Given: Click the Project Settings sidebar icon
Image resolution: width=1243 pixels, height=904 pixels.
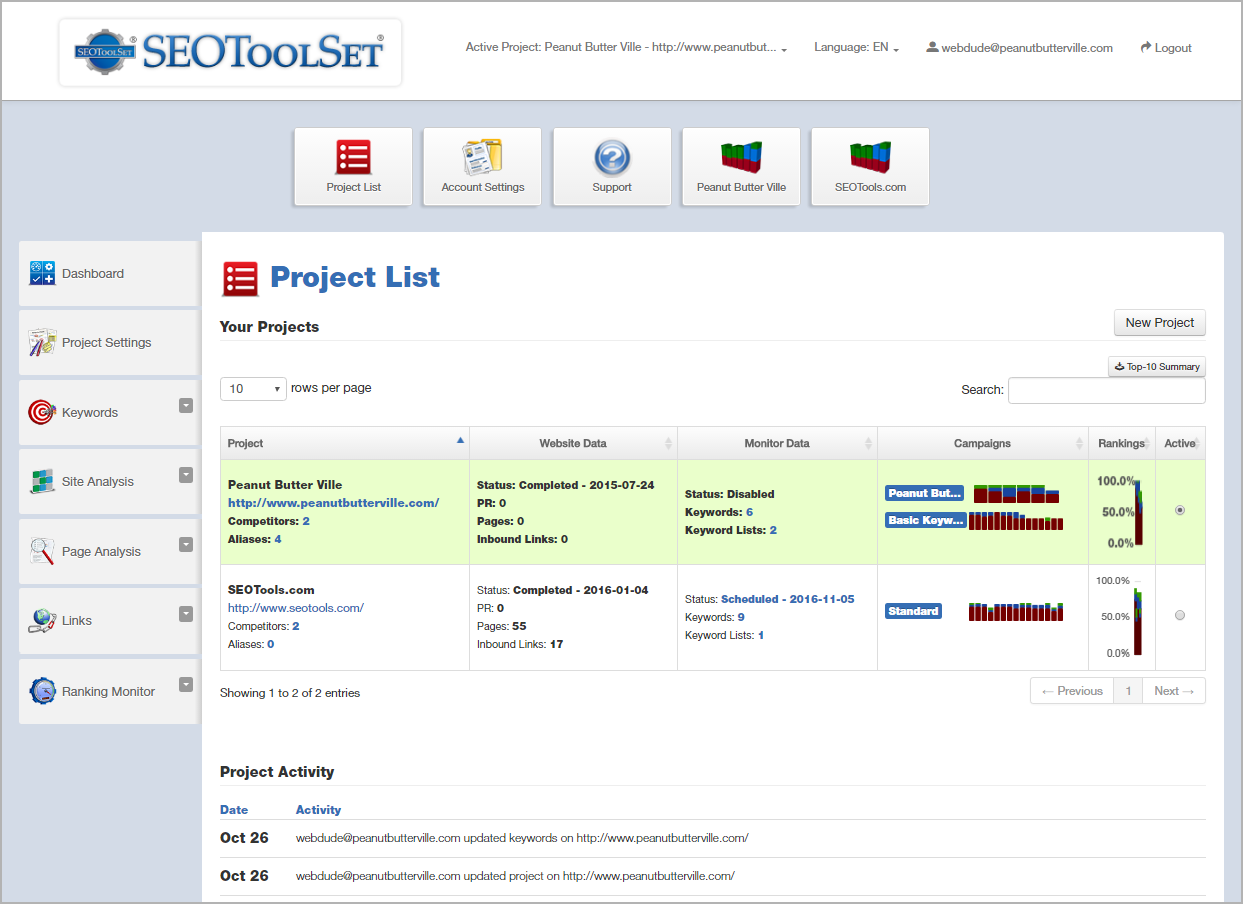Looking at the screenshot, I should click(42, 342).
